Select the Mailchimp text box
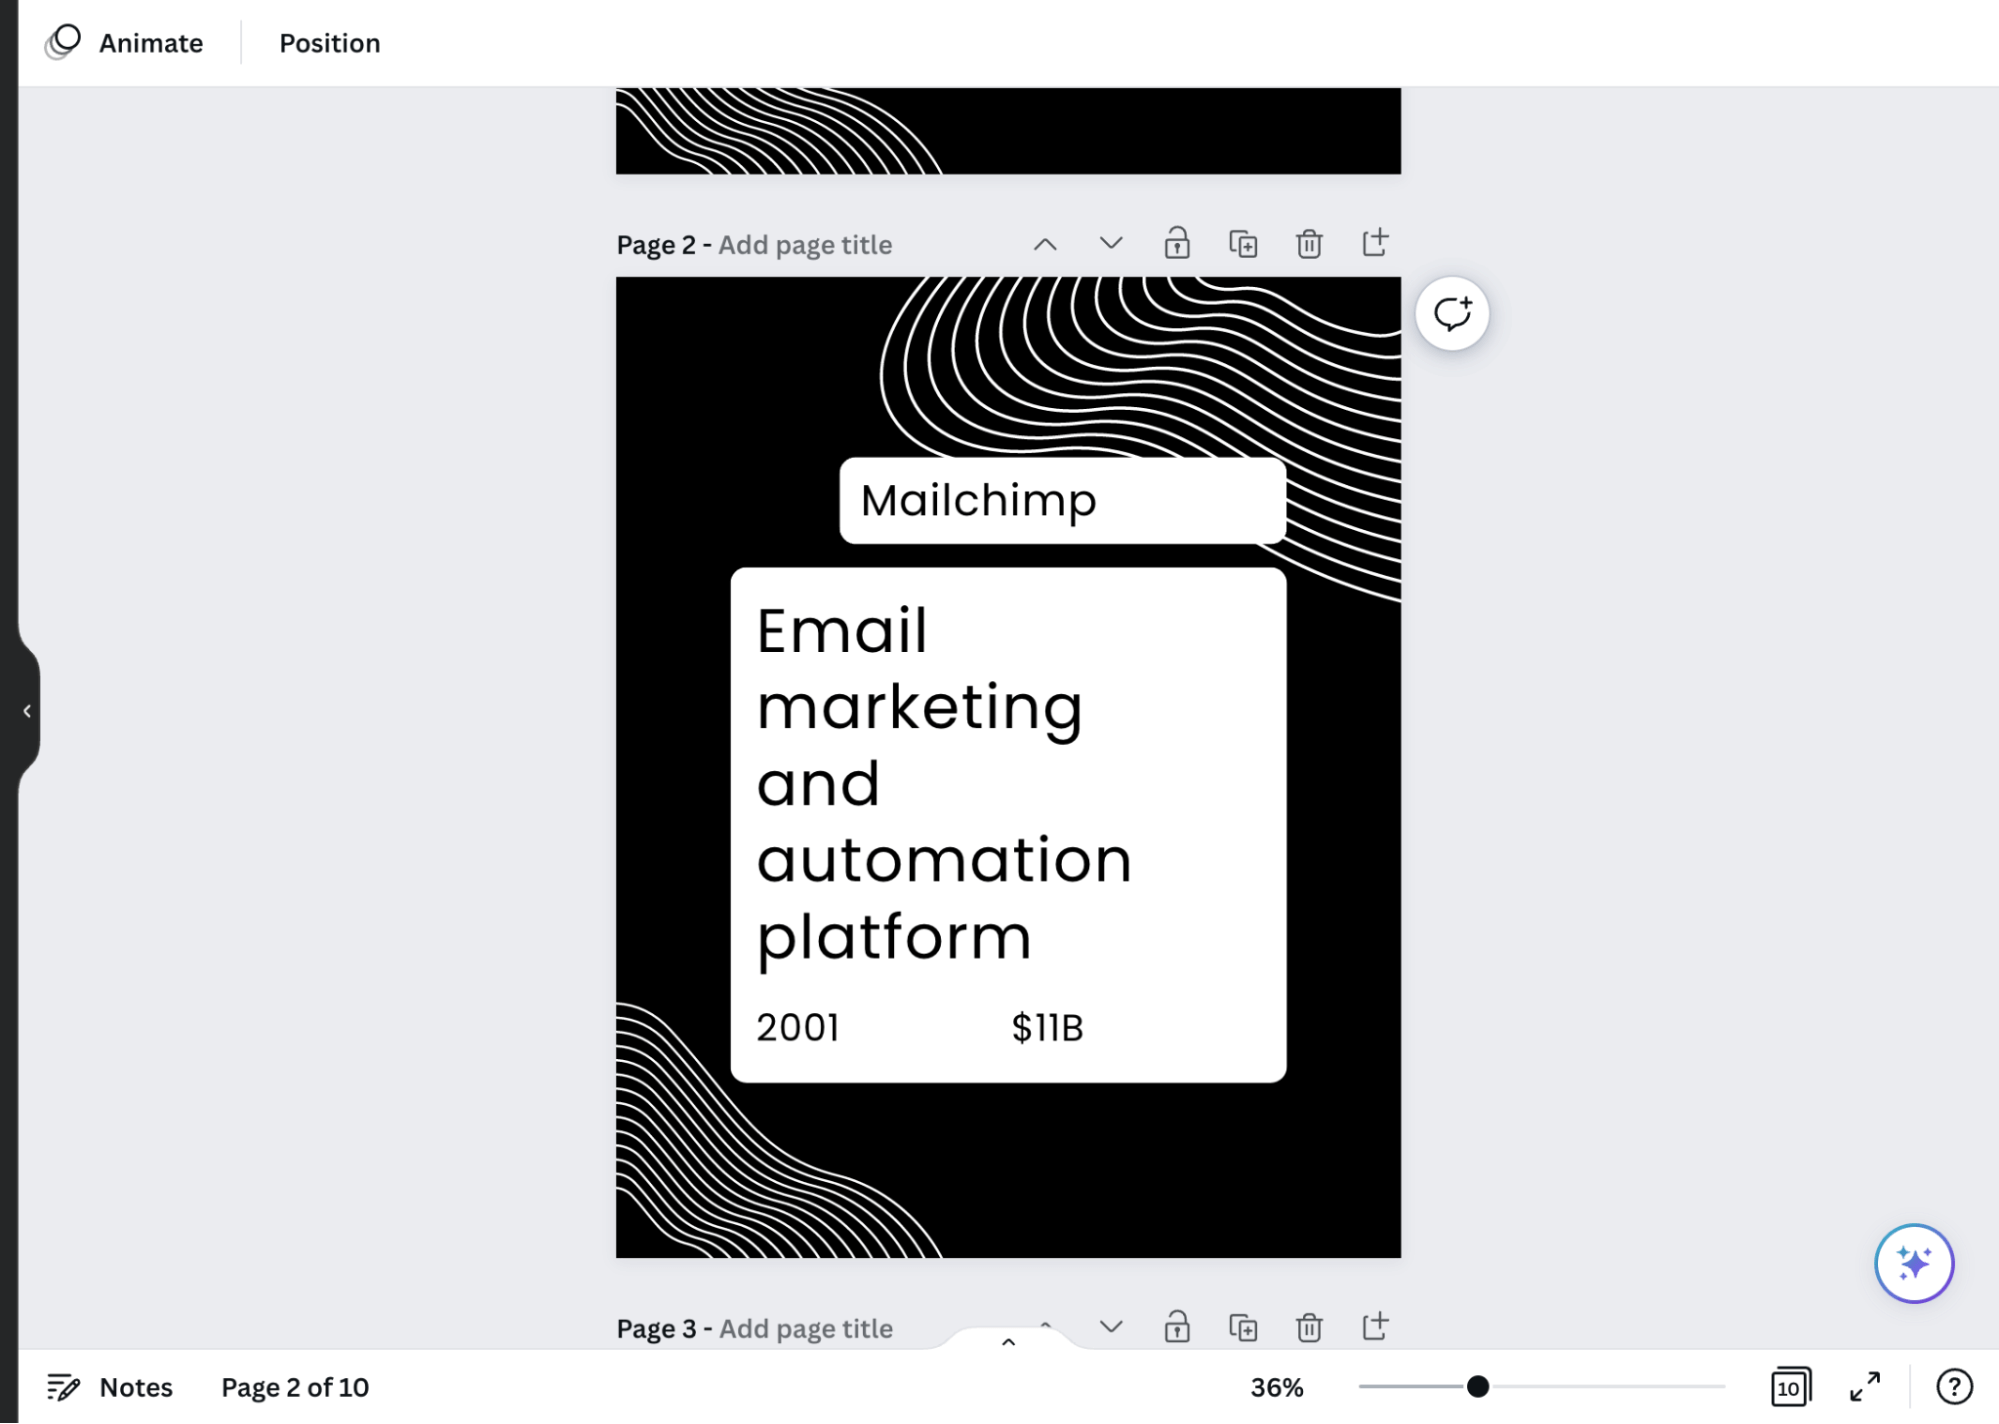 click(1062, 500)
